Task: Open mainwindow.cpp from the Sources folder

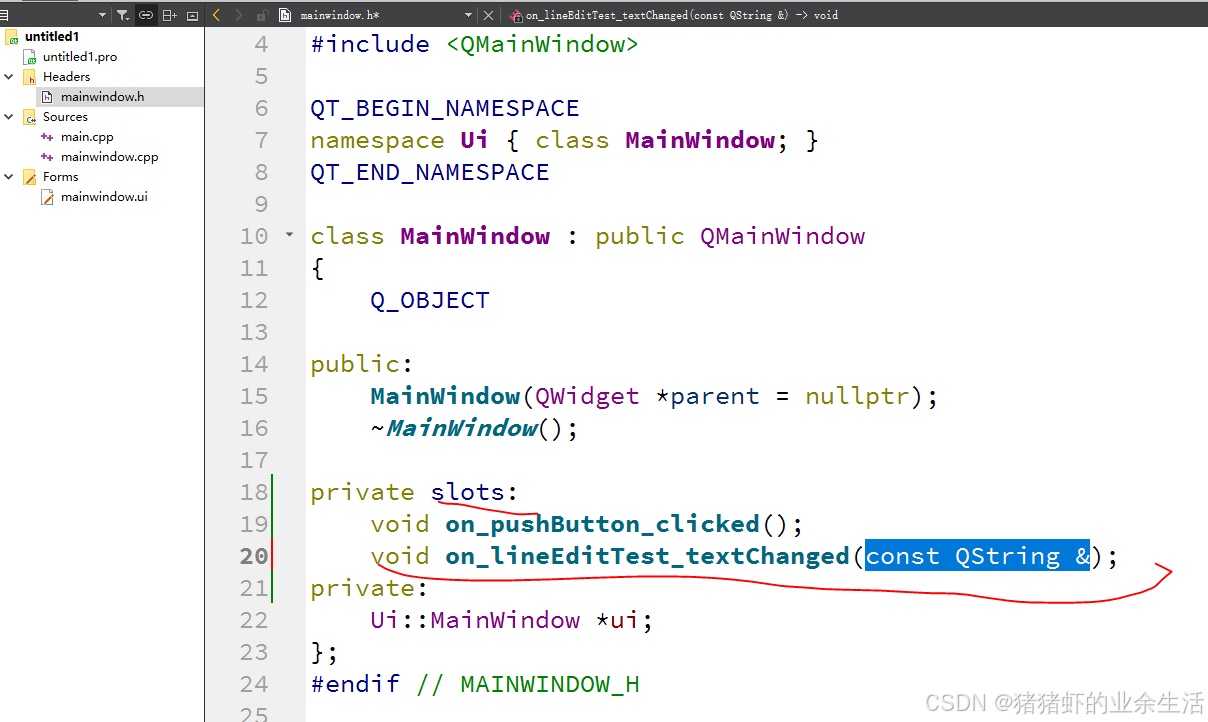Action: (109, 157)
